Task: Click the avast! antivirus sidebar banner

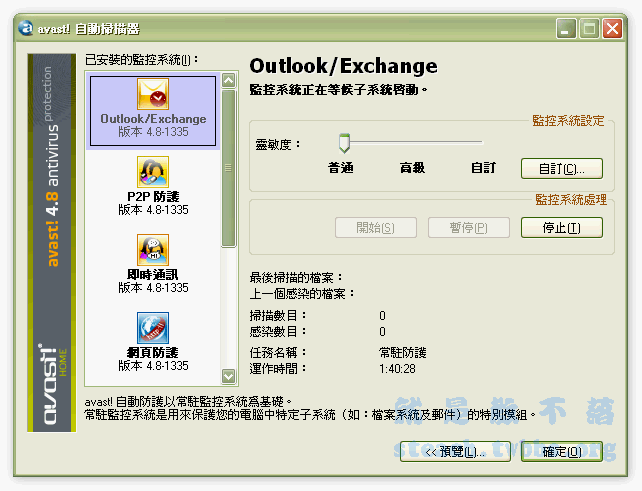Action: 52,243
